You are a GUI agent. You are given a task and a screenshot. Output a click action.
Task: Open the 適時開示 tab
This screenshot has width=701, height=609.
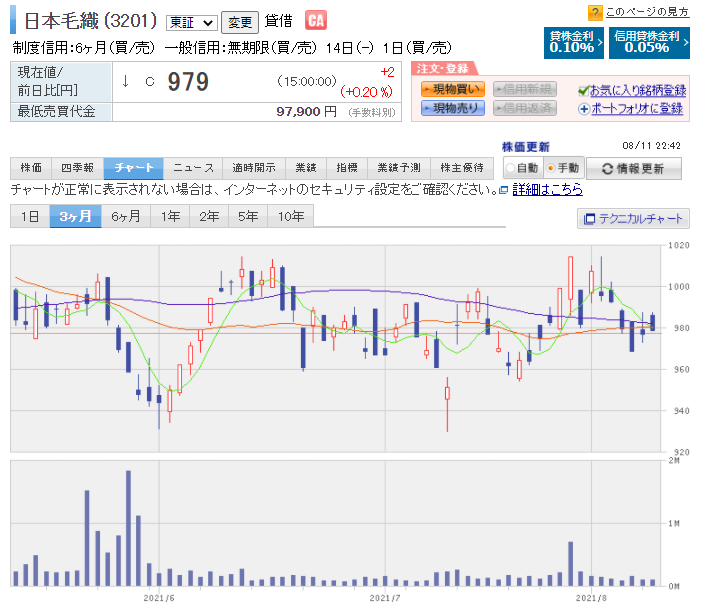point(253,168)
